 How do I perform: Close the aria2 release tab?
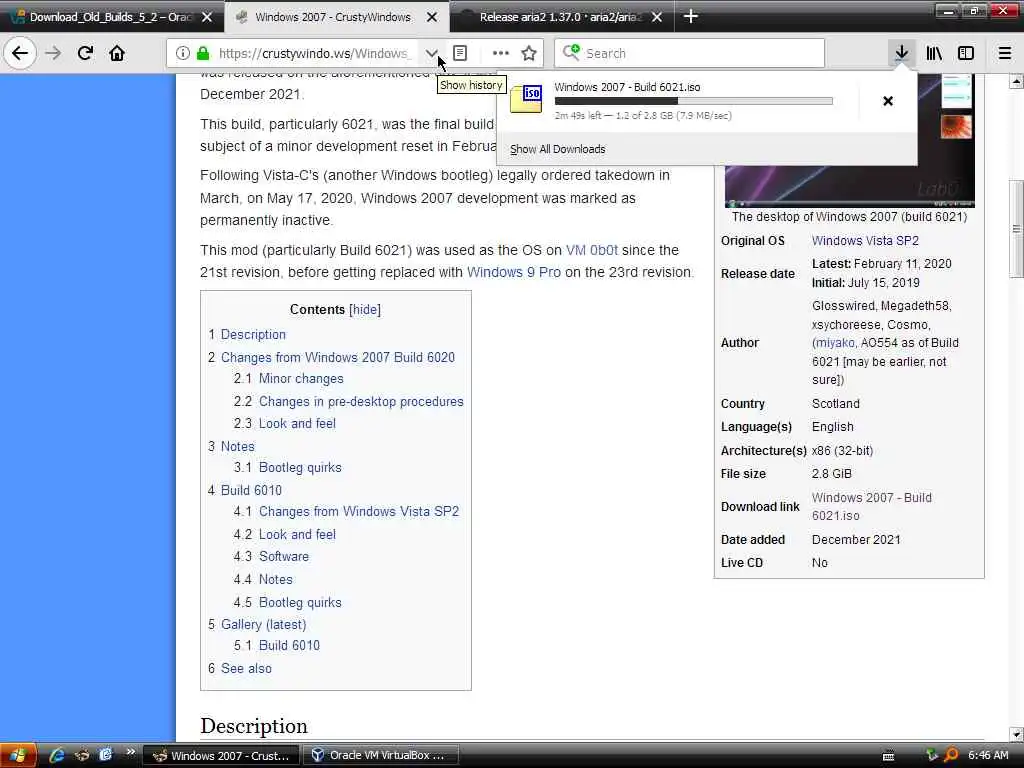[657, 17]
